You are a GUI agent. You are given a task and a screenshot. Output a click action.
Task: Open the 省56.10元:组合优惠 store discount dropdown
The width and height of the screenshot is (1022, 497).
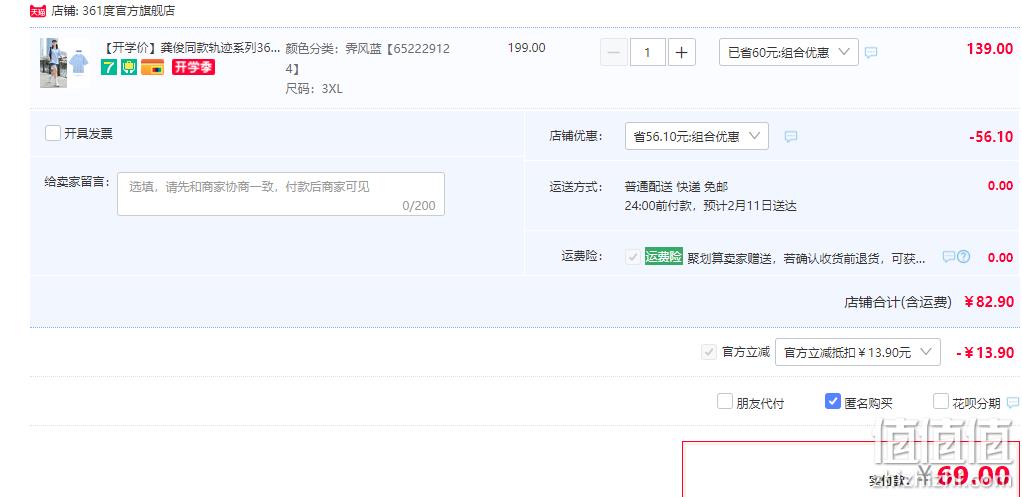click(x=697, y=136)
